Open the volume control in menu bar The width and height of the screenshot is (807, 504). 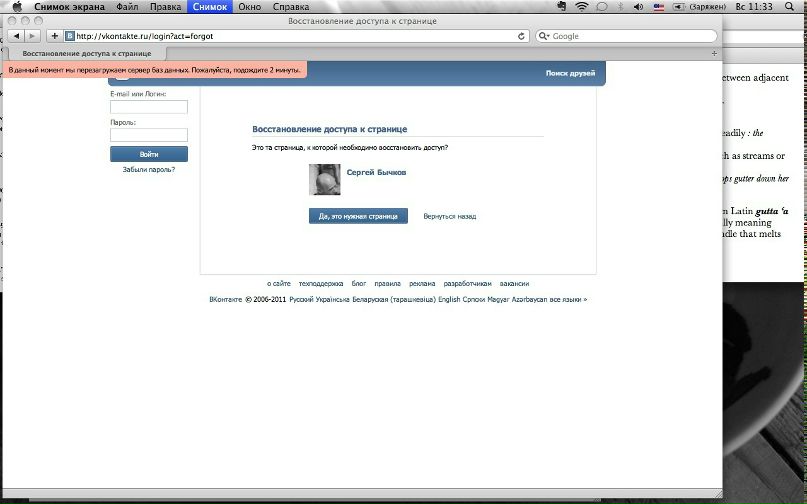[638, 7]
